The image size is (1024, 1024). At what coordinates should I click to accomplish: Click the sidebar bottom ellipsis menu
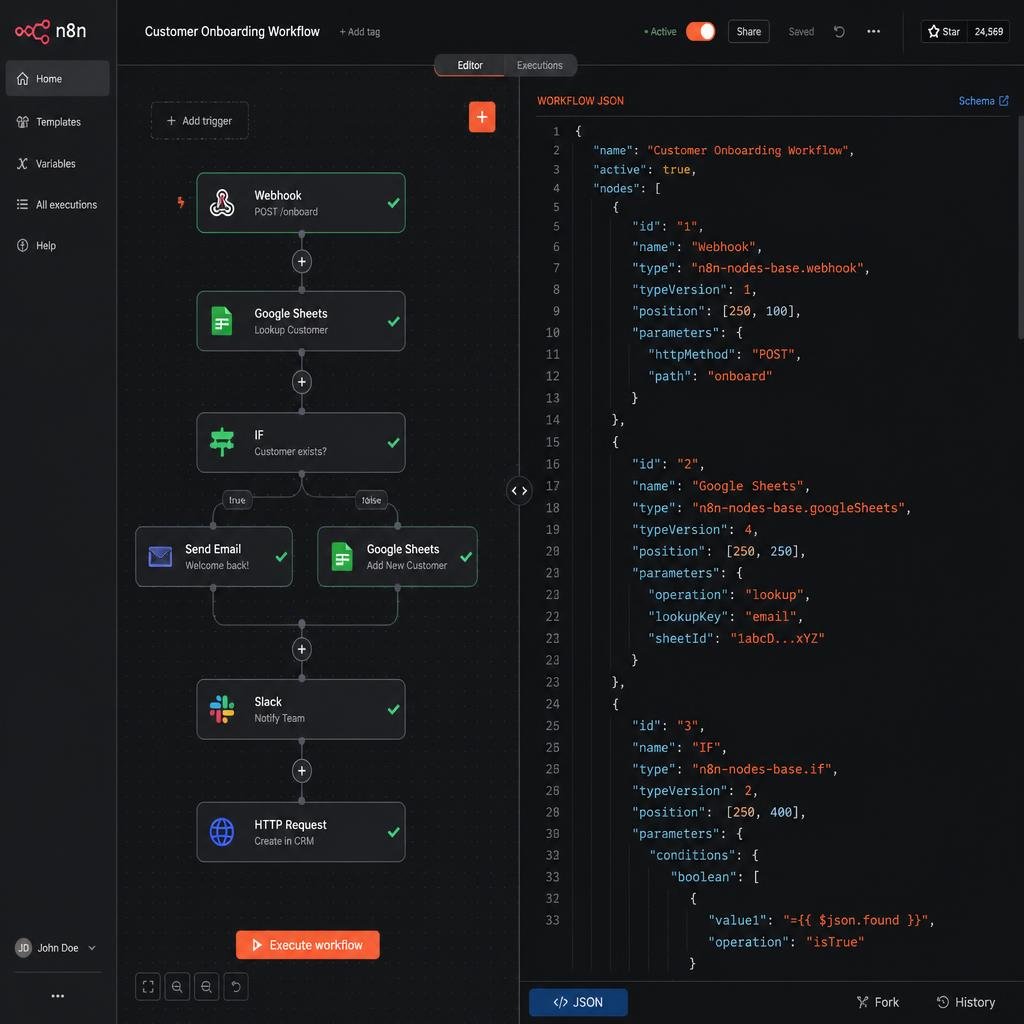pyautogui.click(x=57, y=996)
